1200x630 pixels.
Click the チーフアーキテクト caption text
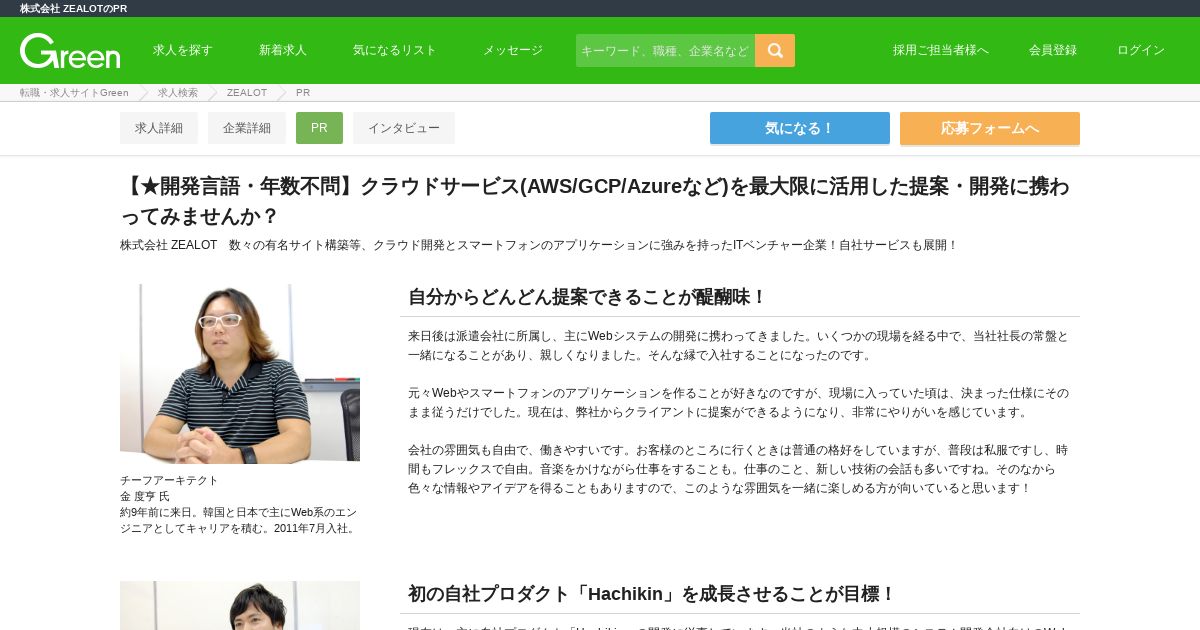tap(169, 480)
